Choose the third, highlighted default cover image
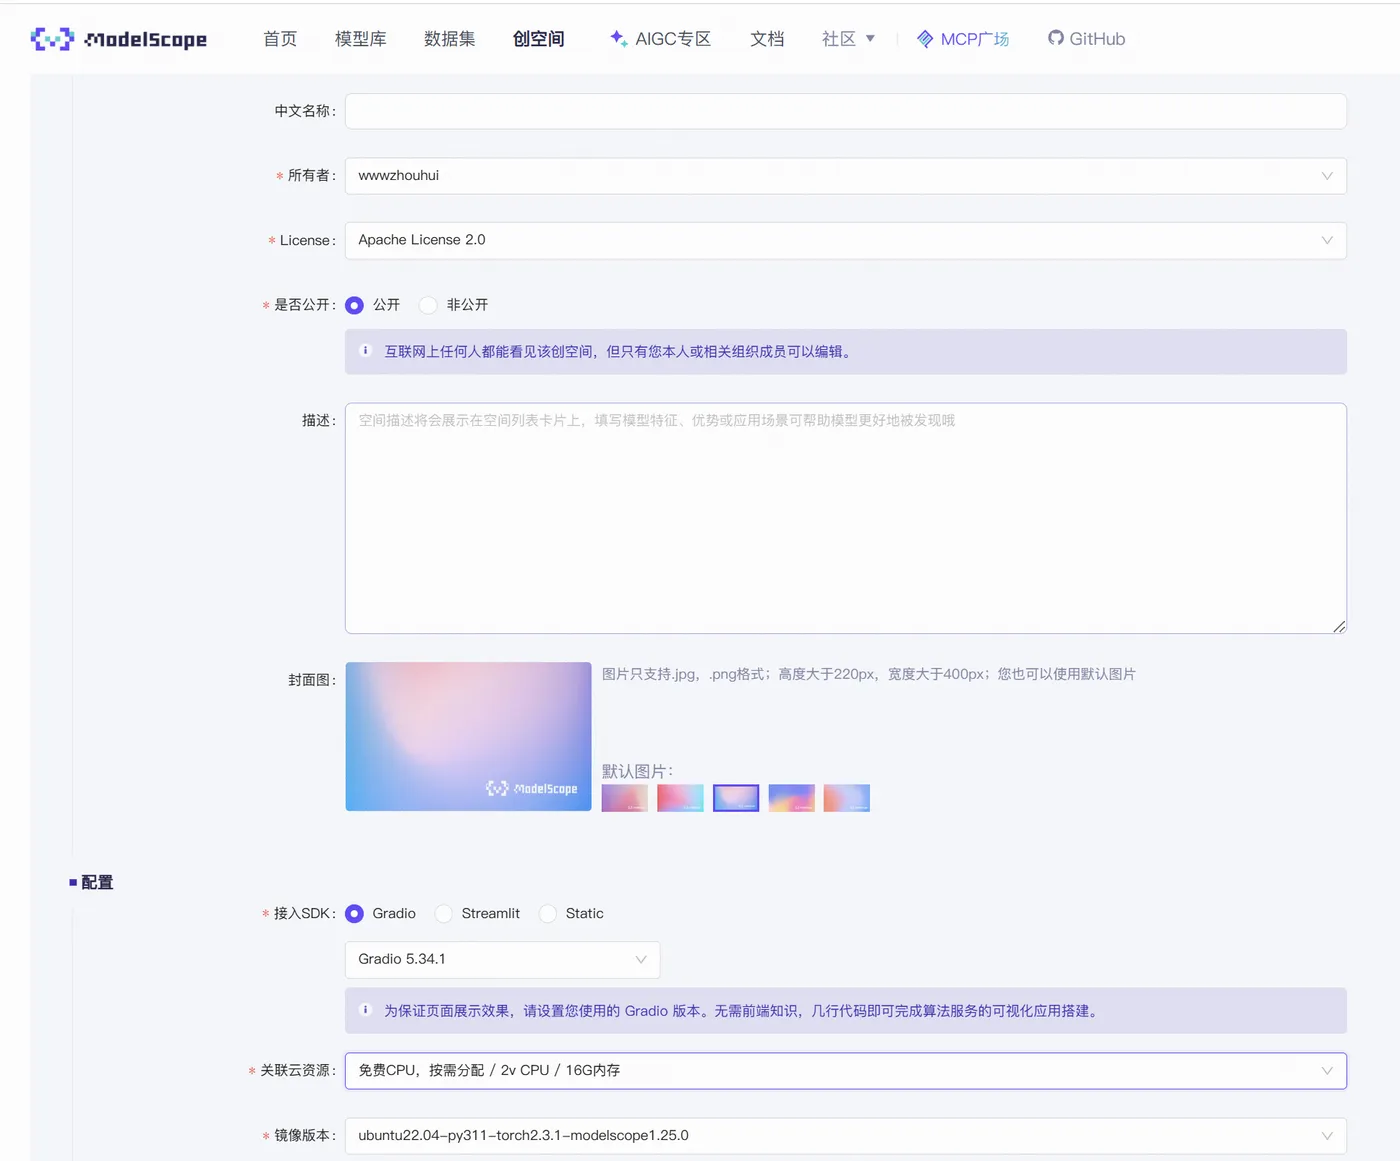This screenshot has width=1400, height=1161. (736, 798)
